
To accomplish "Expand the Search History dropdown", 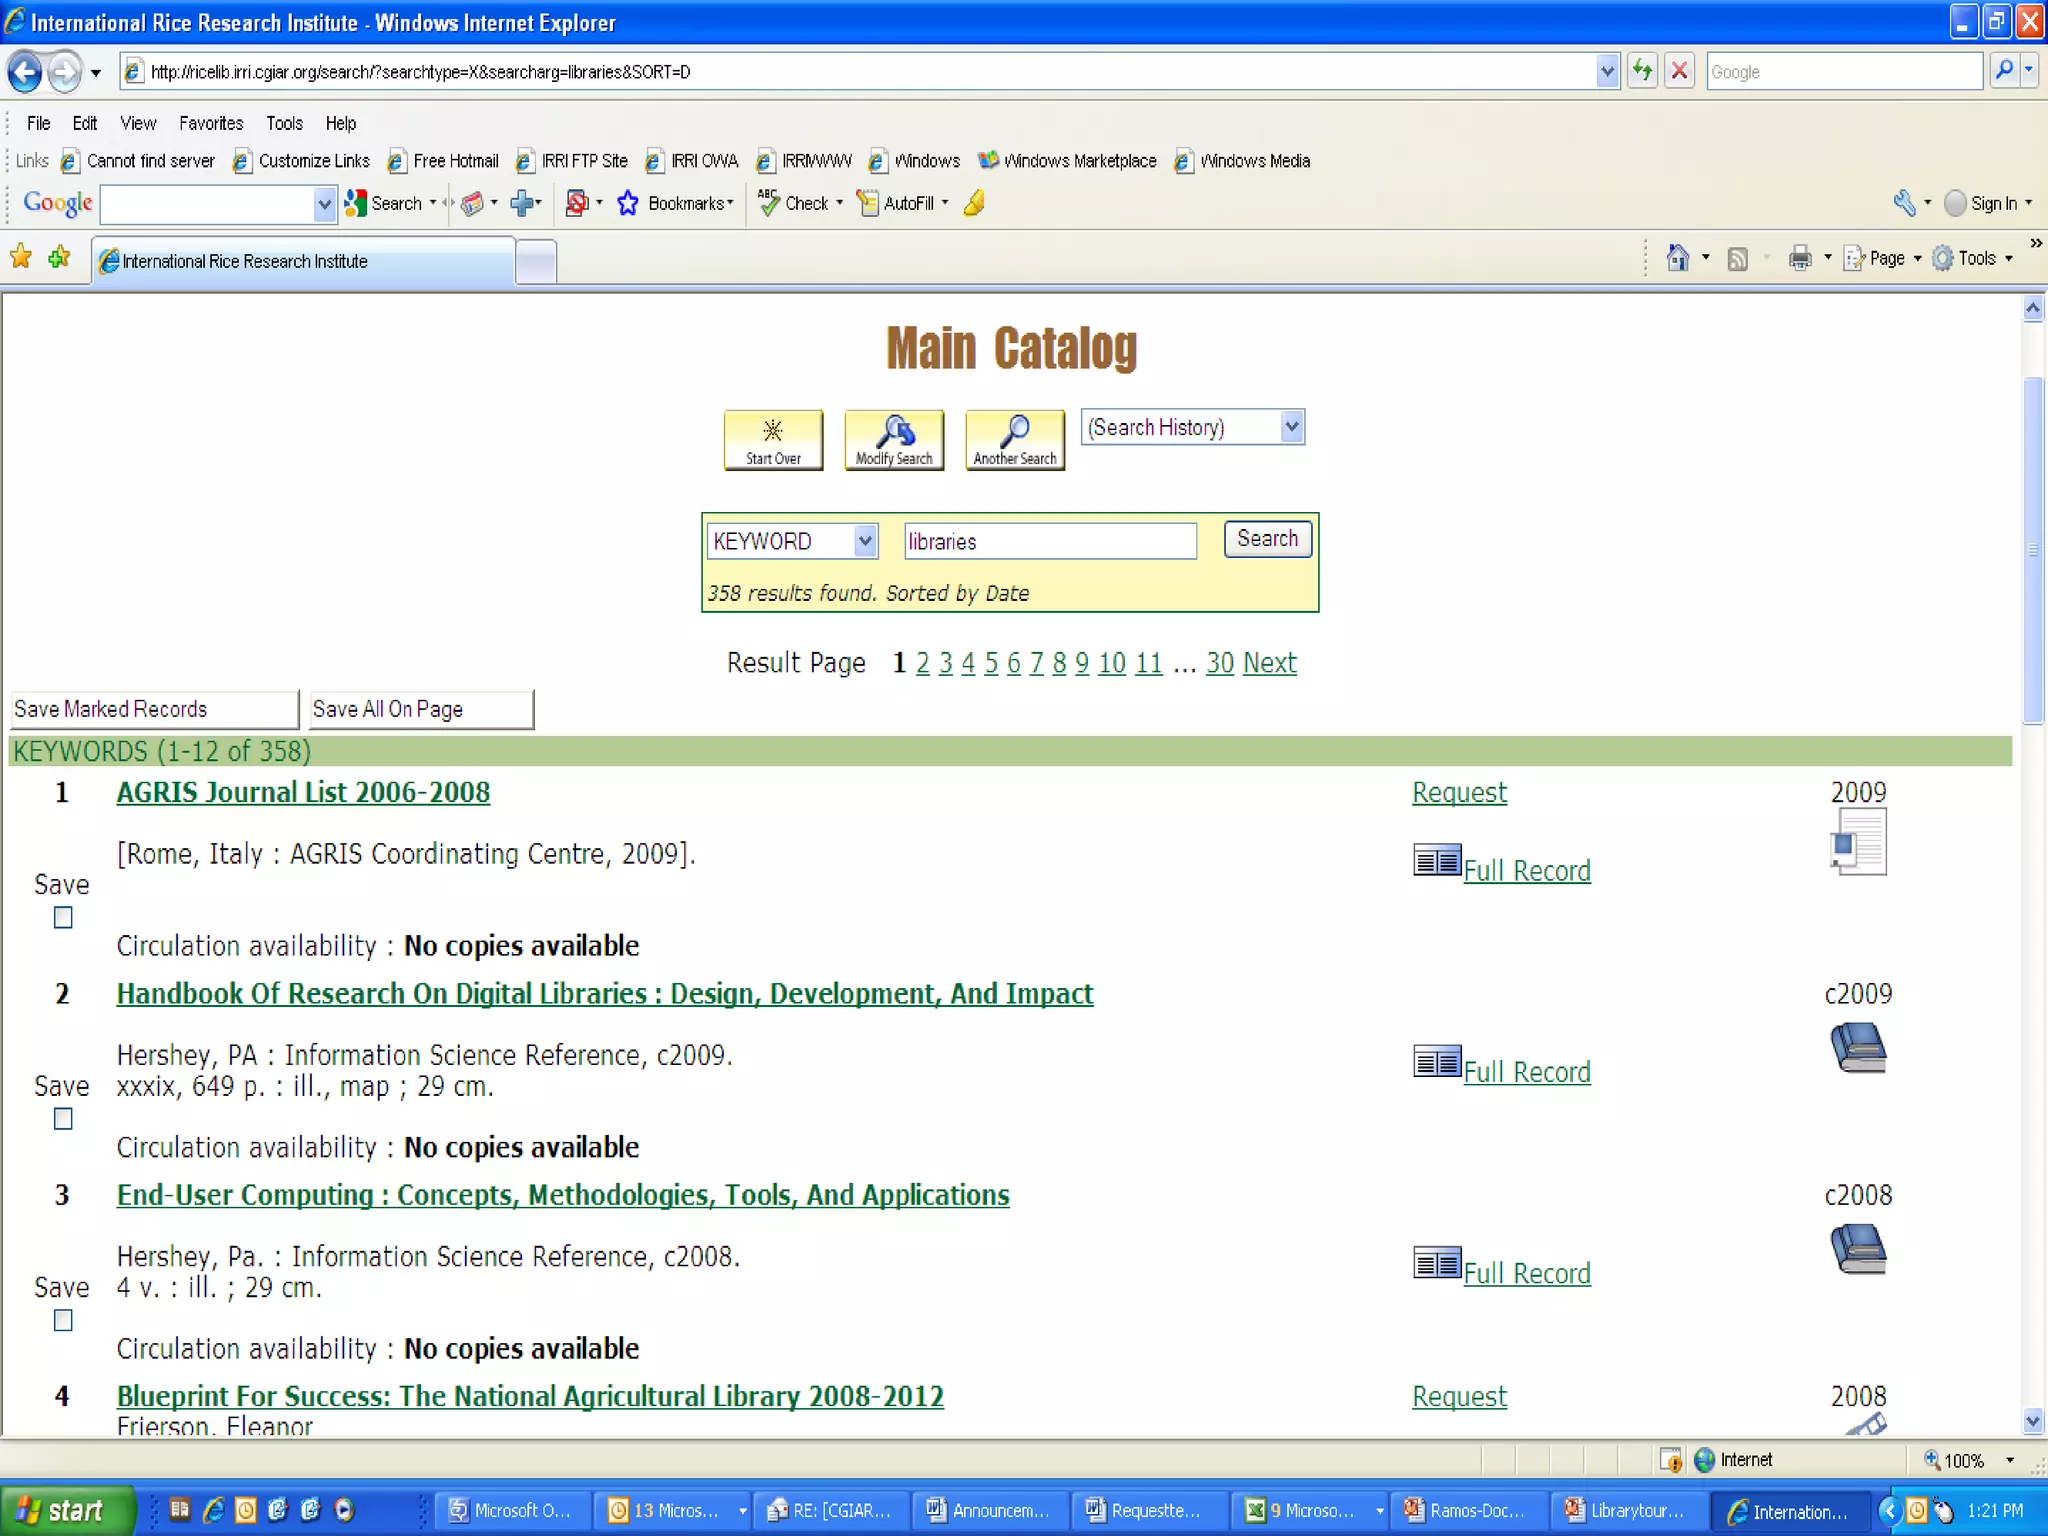I will [1291, 427].
